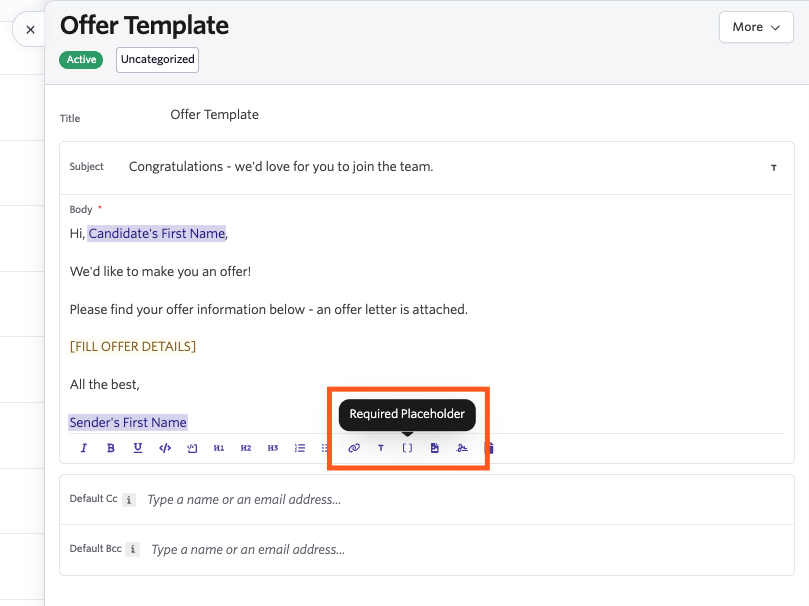809x606 pixels.
Task: Click the line 'We'd like to make you an offer!'
Action: tap(160, 272)
